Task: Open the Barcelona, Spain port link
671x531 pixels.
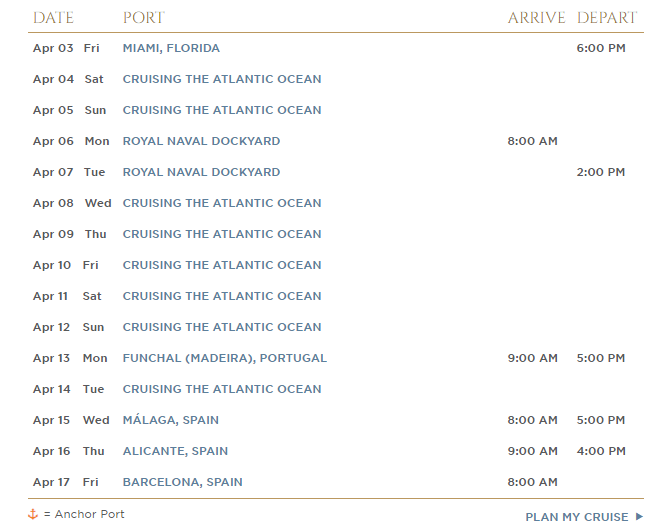Action: pos(183,482)
